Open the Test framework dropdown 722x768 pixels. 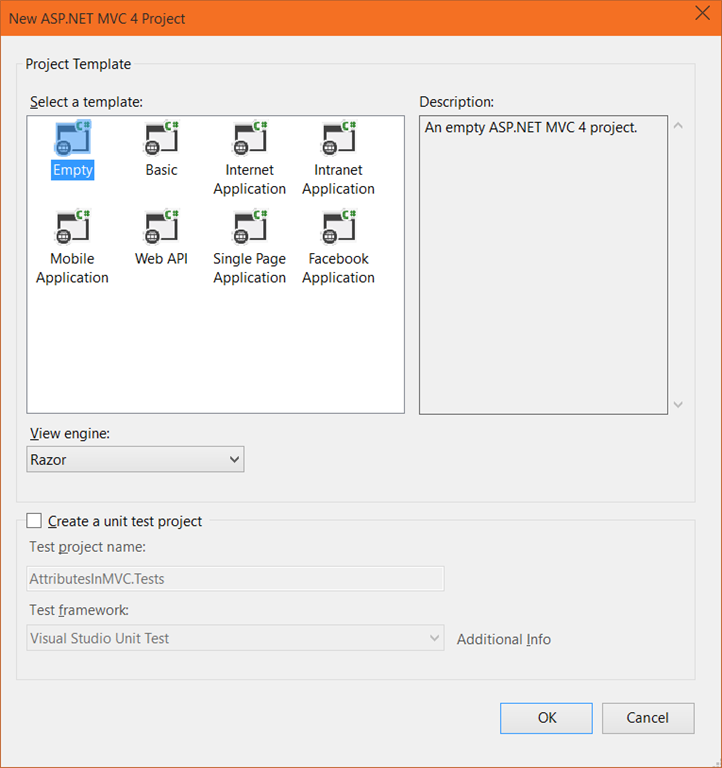235,638
